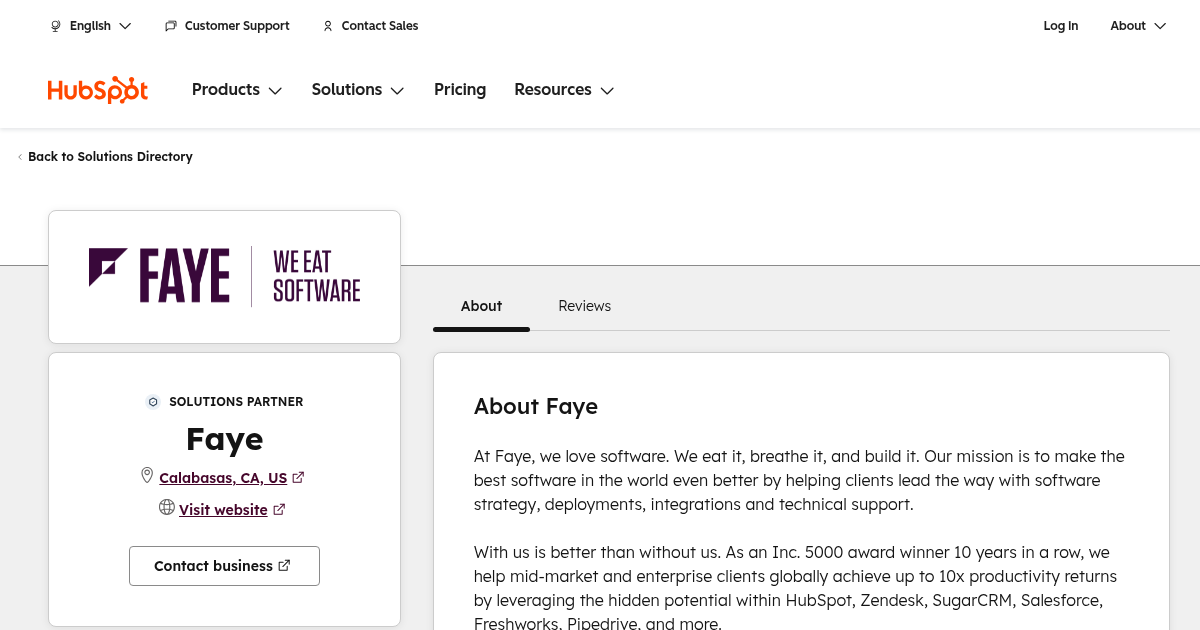
Task: Click the globe icon beside Visit website
Action: 167,508
